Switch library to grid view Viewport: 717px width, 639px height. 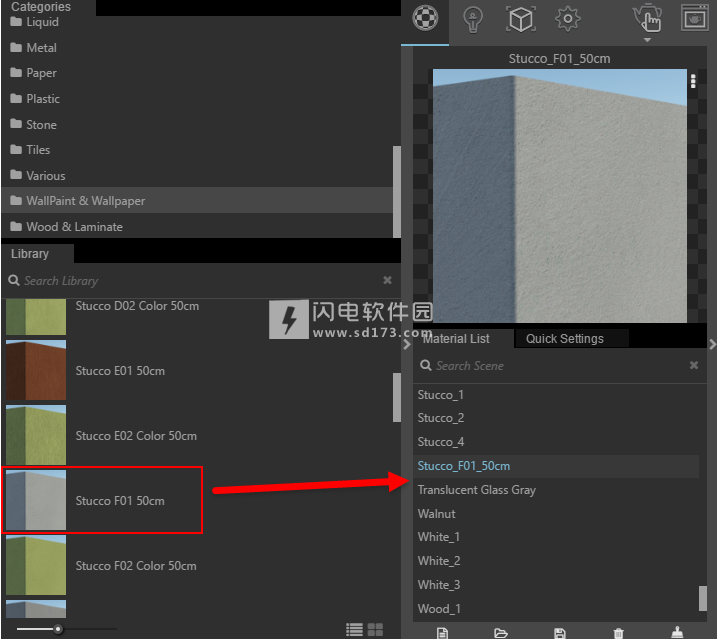pos(375,629)
